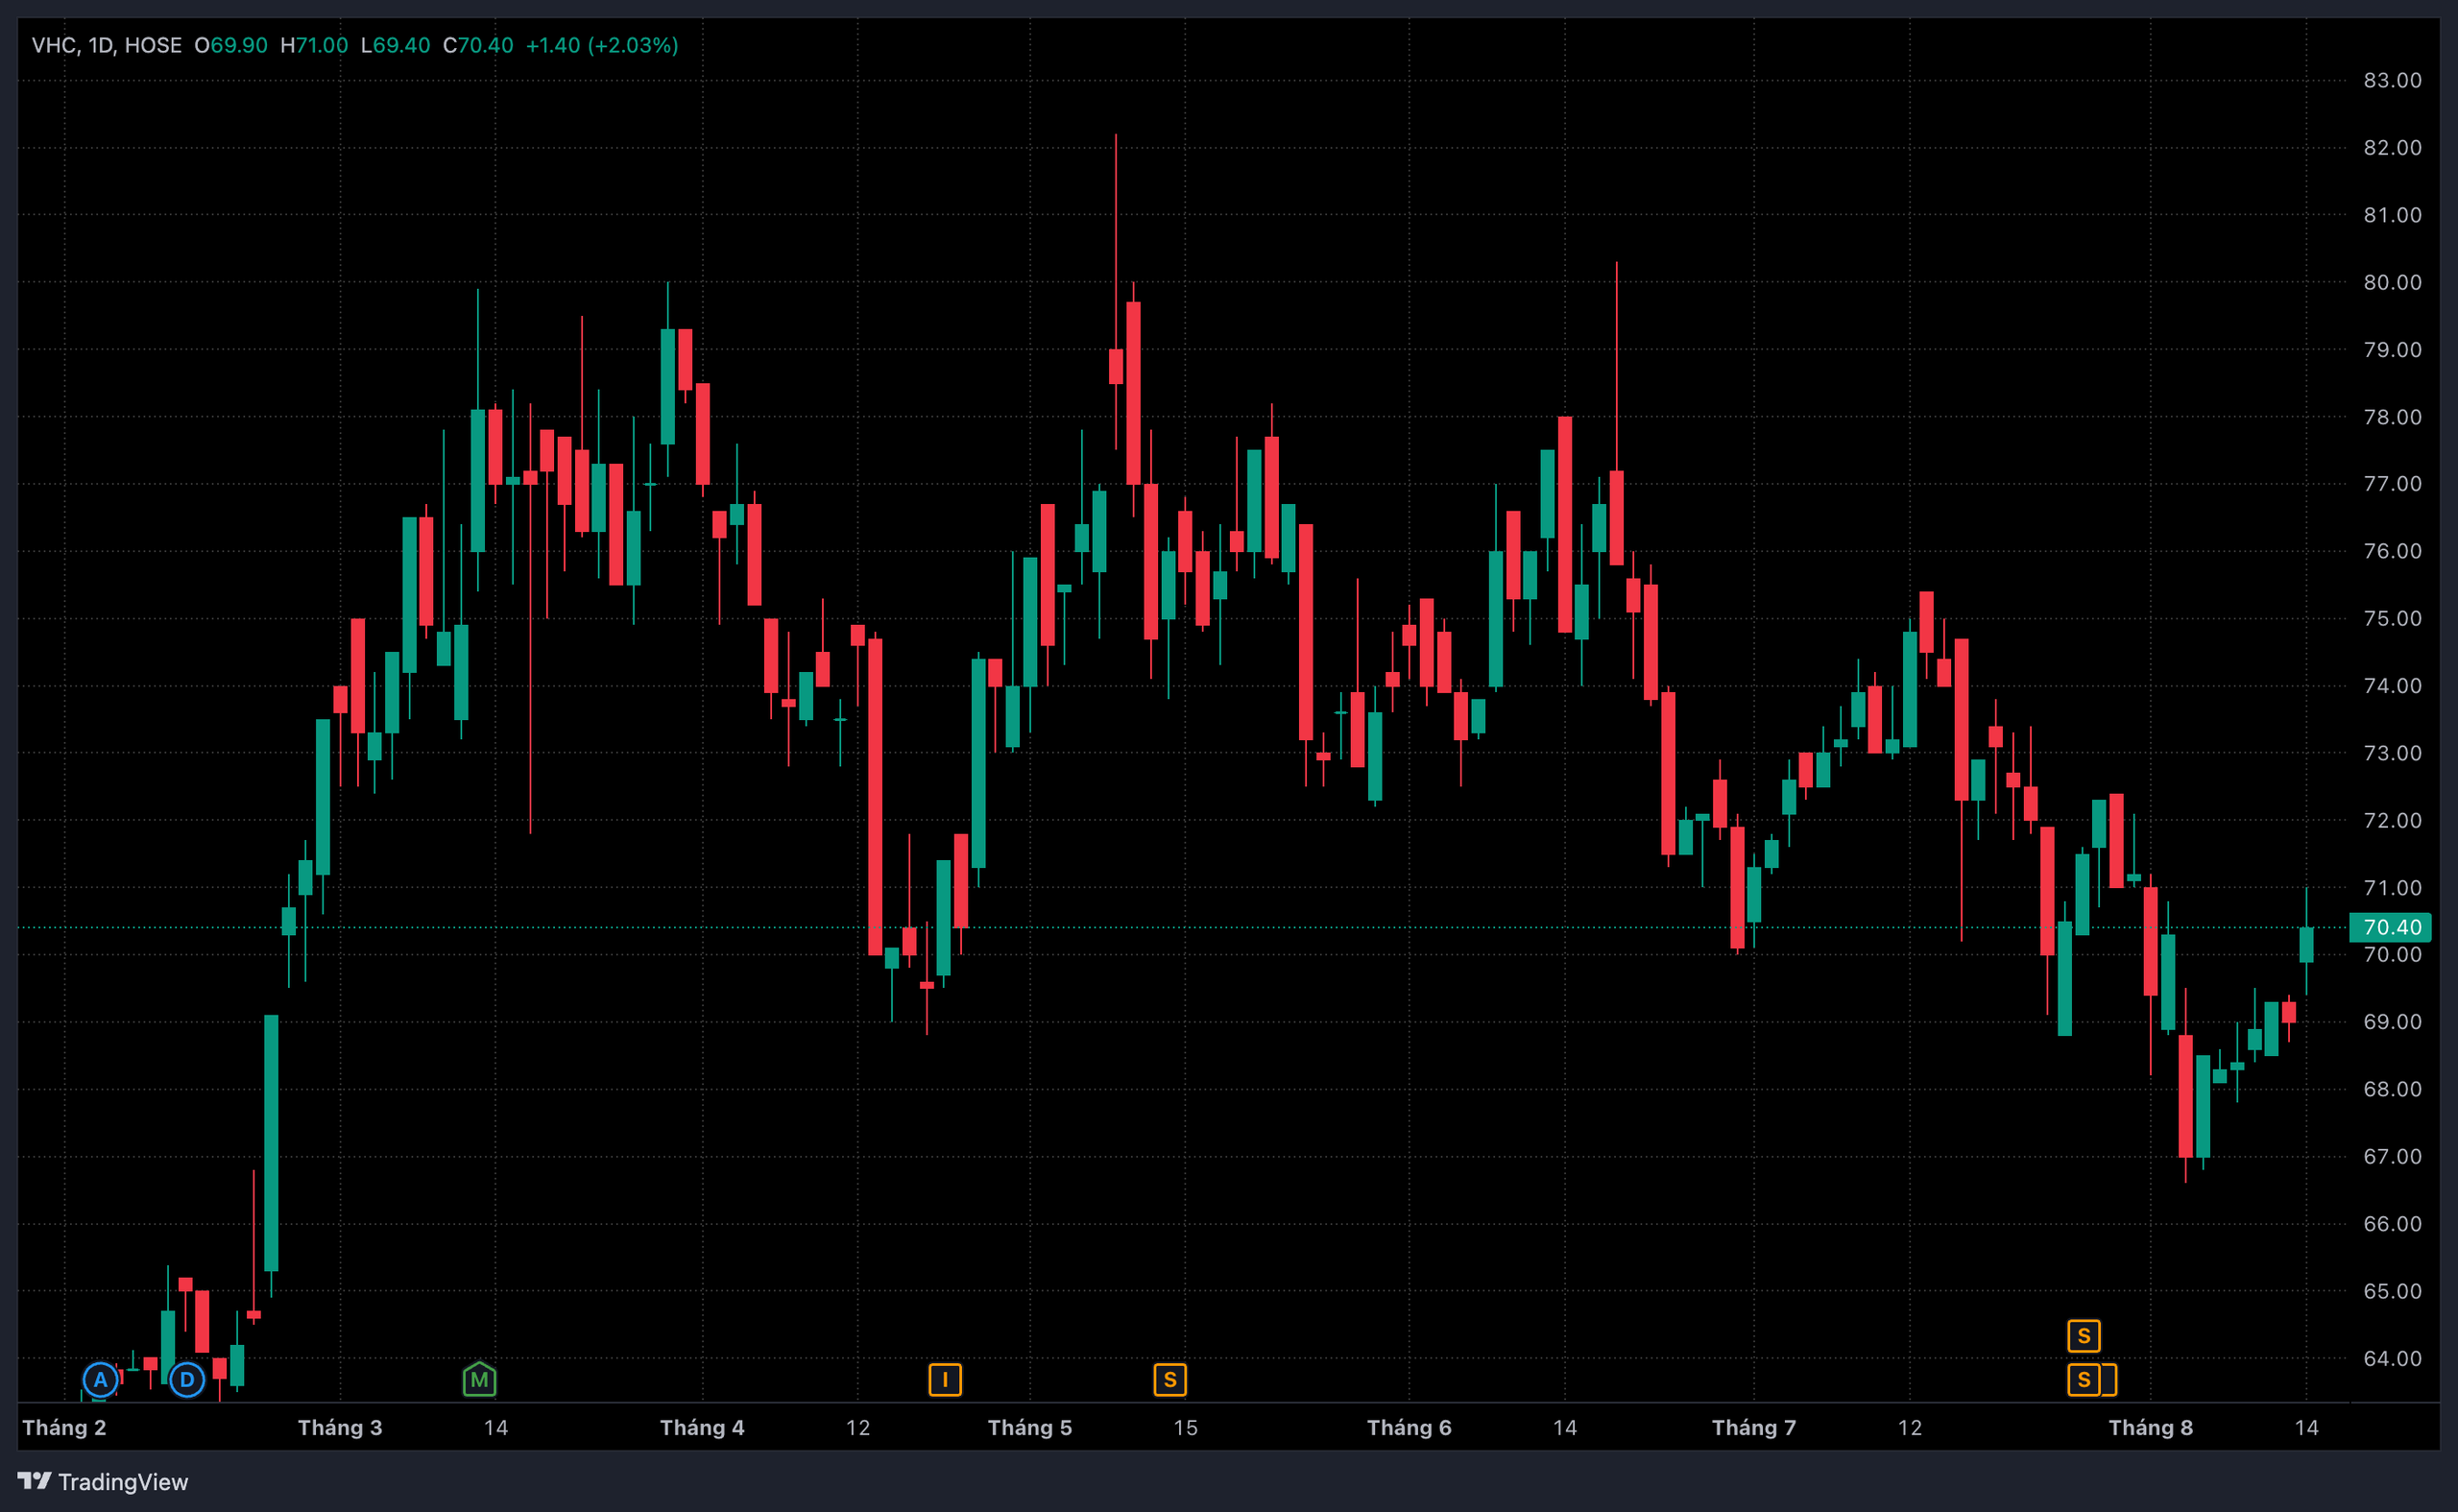The height and width of the screenshot is (1512, 2458).
Task: Click the 12 date label after Tháng 4
Action: [x=858, y=1427]
